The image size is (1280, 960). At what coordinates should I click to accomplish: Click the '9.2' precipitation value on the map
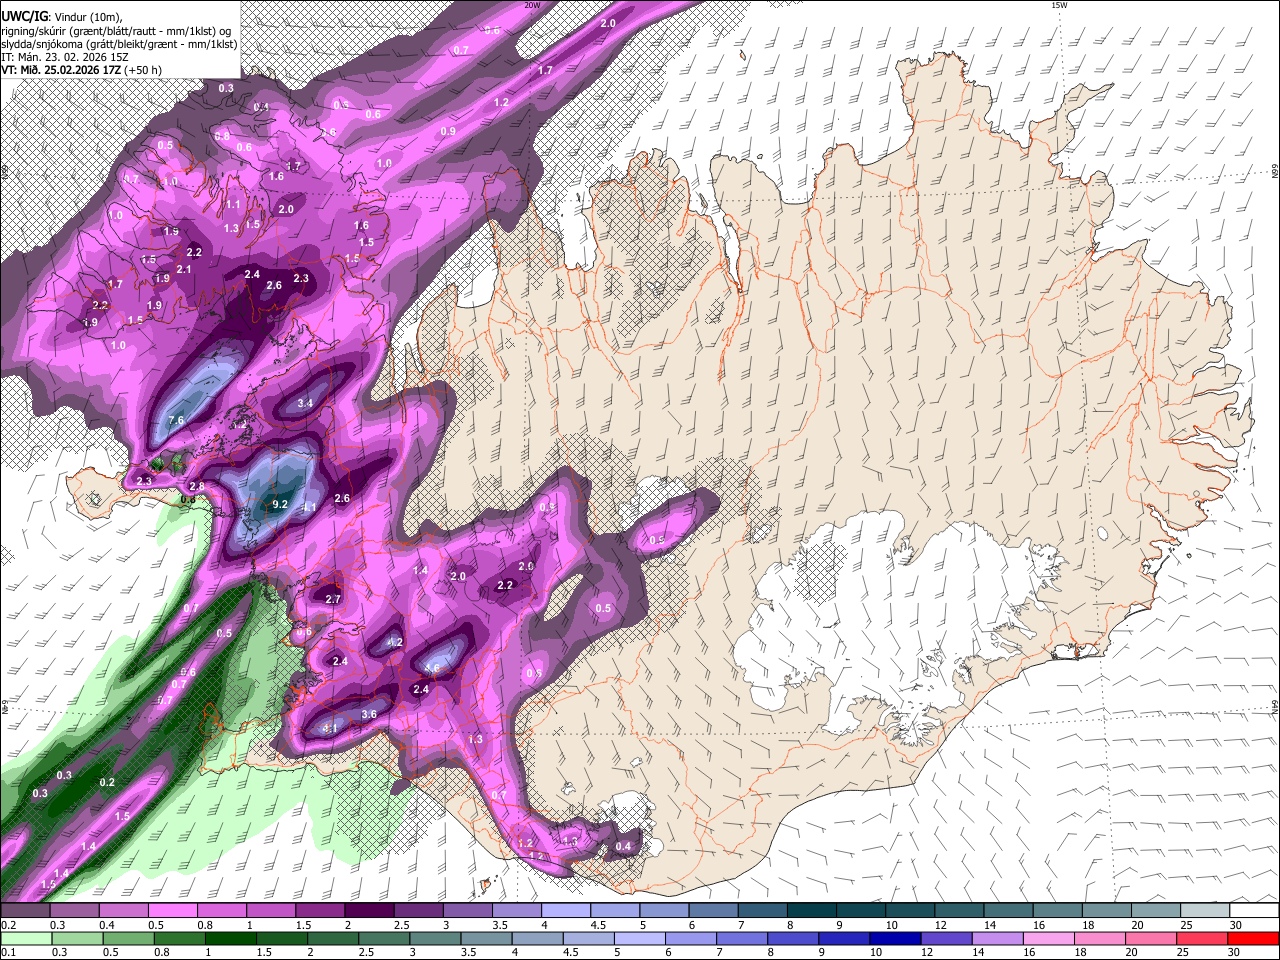280,505
